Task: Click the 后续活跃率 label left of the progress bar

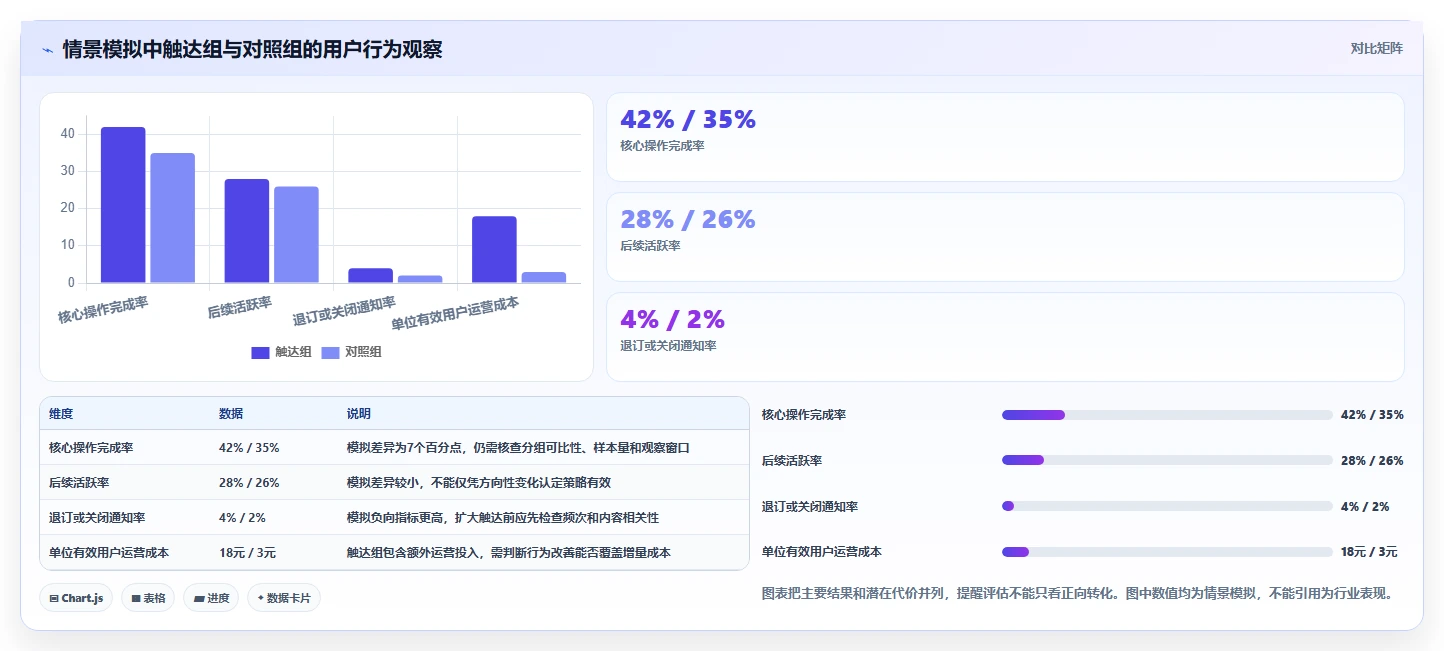Action: point(792,461)
